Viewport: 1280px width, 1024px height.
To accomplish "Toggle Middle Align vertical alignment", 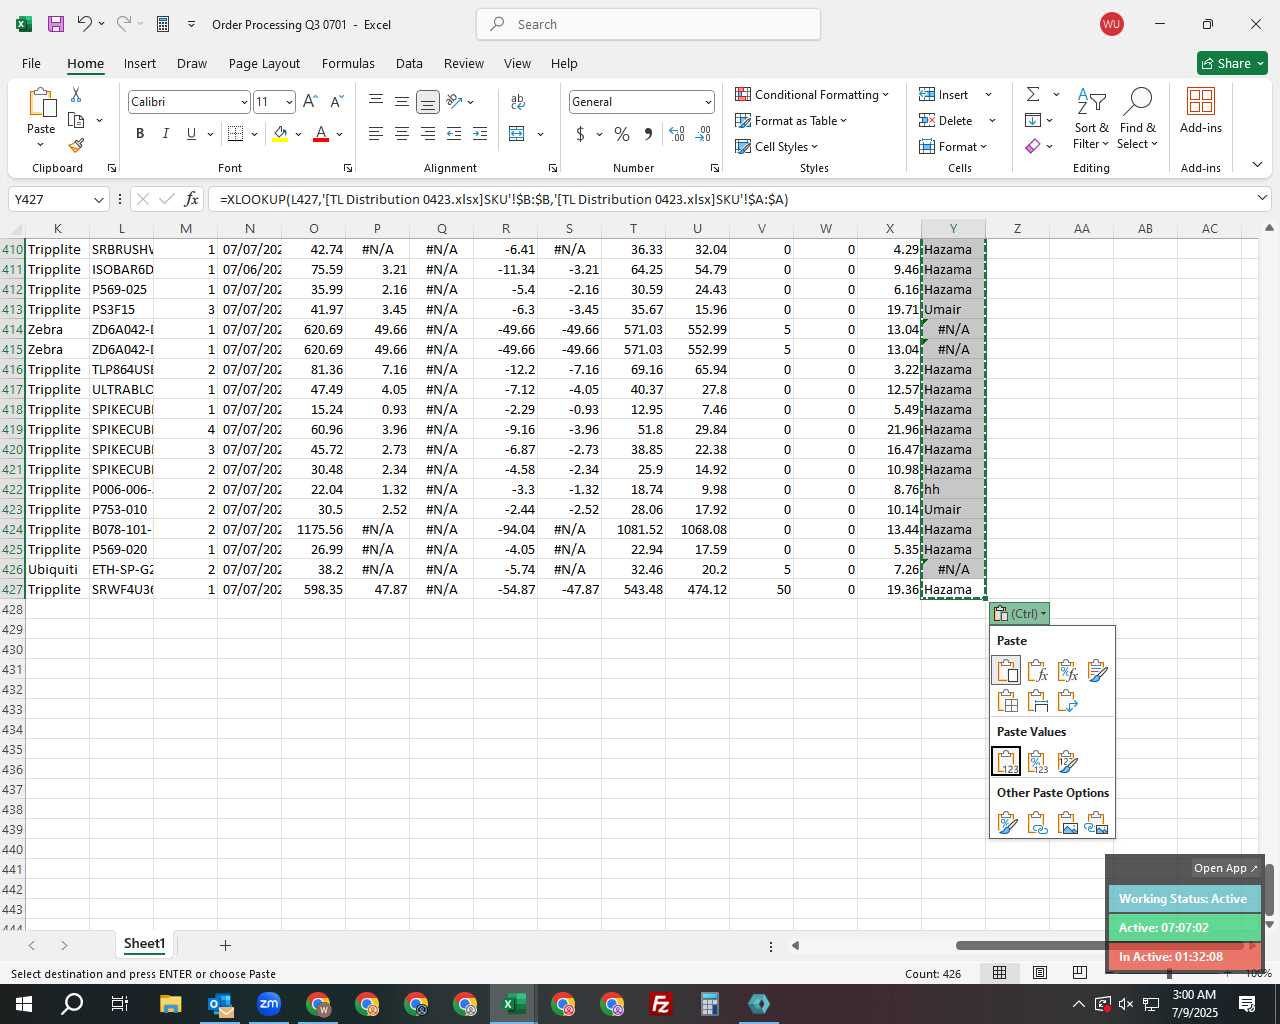I will click(401, 102).
